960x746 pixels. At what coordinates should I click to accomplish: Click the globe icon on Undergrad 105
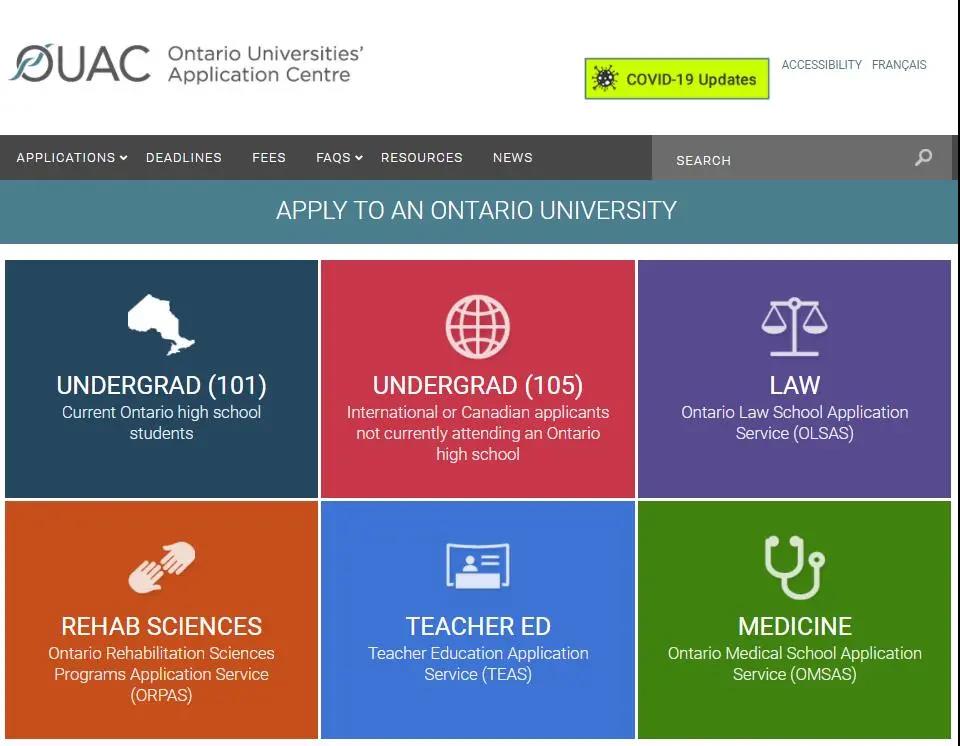point(478,326)
